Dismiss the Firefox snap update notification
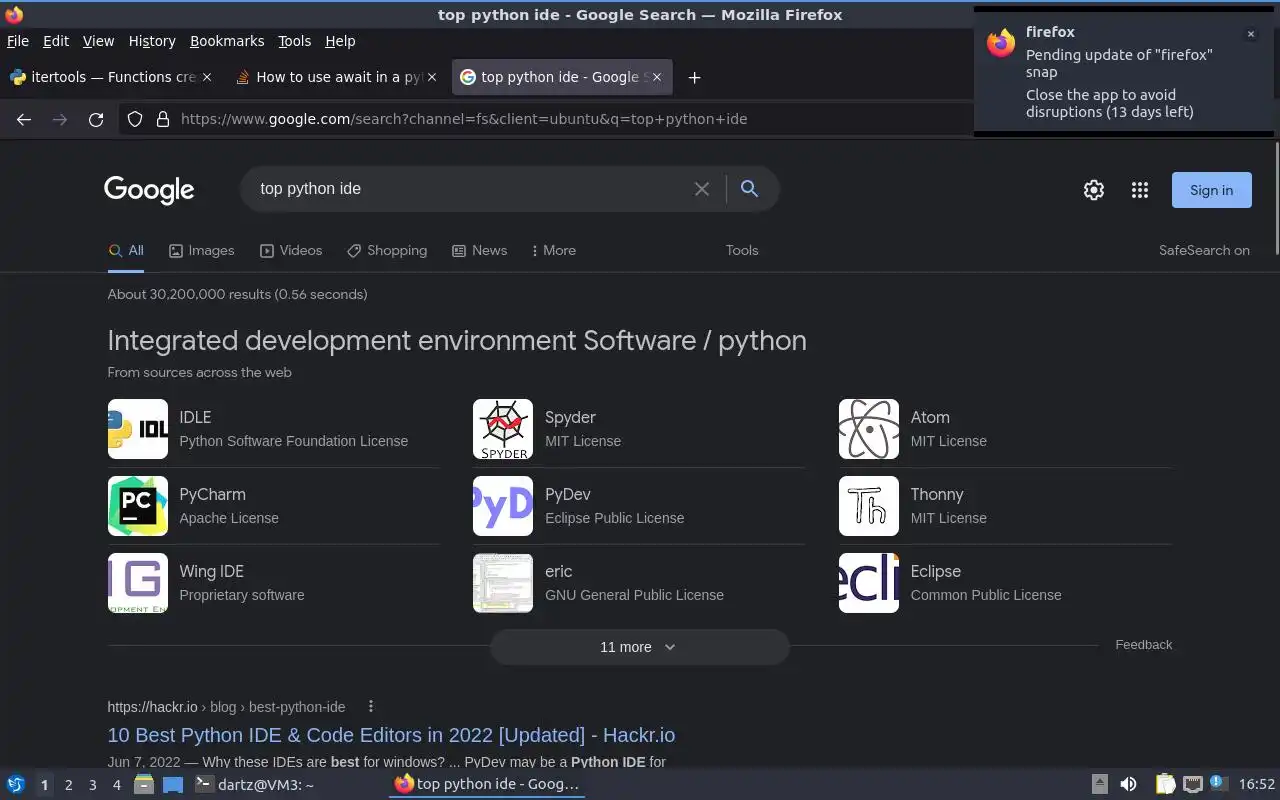The height and width of the screenshot is (800, 1280). pos(1250,34)
